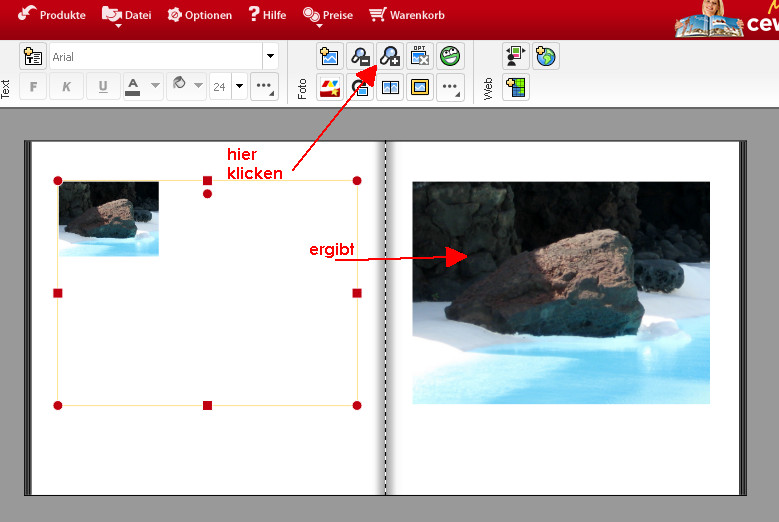Click the green smiley face icon

(x=450, y=57)
